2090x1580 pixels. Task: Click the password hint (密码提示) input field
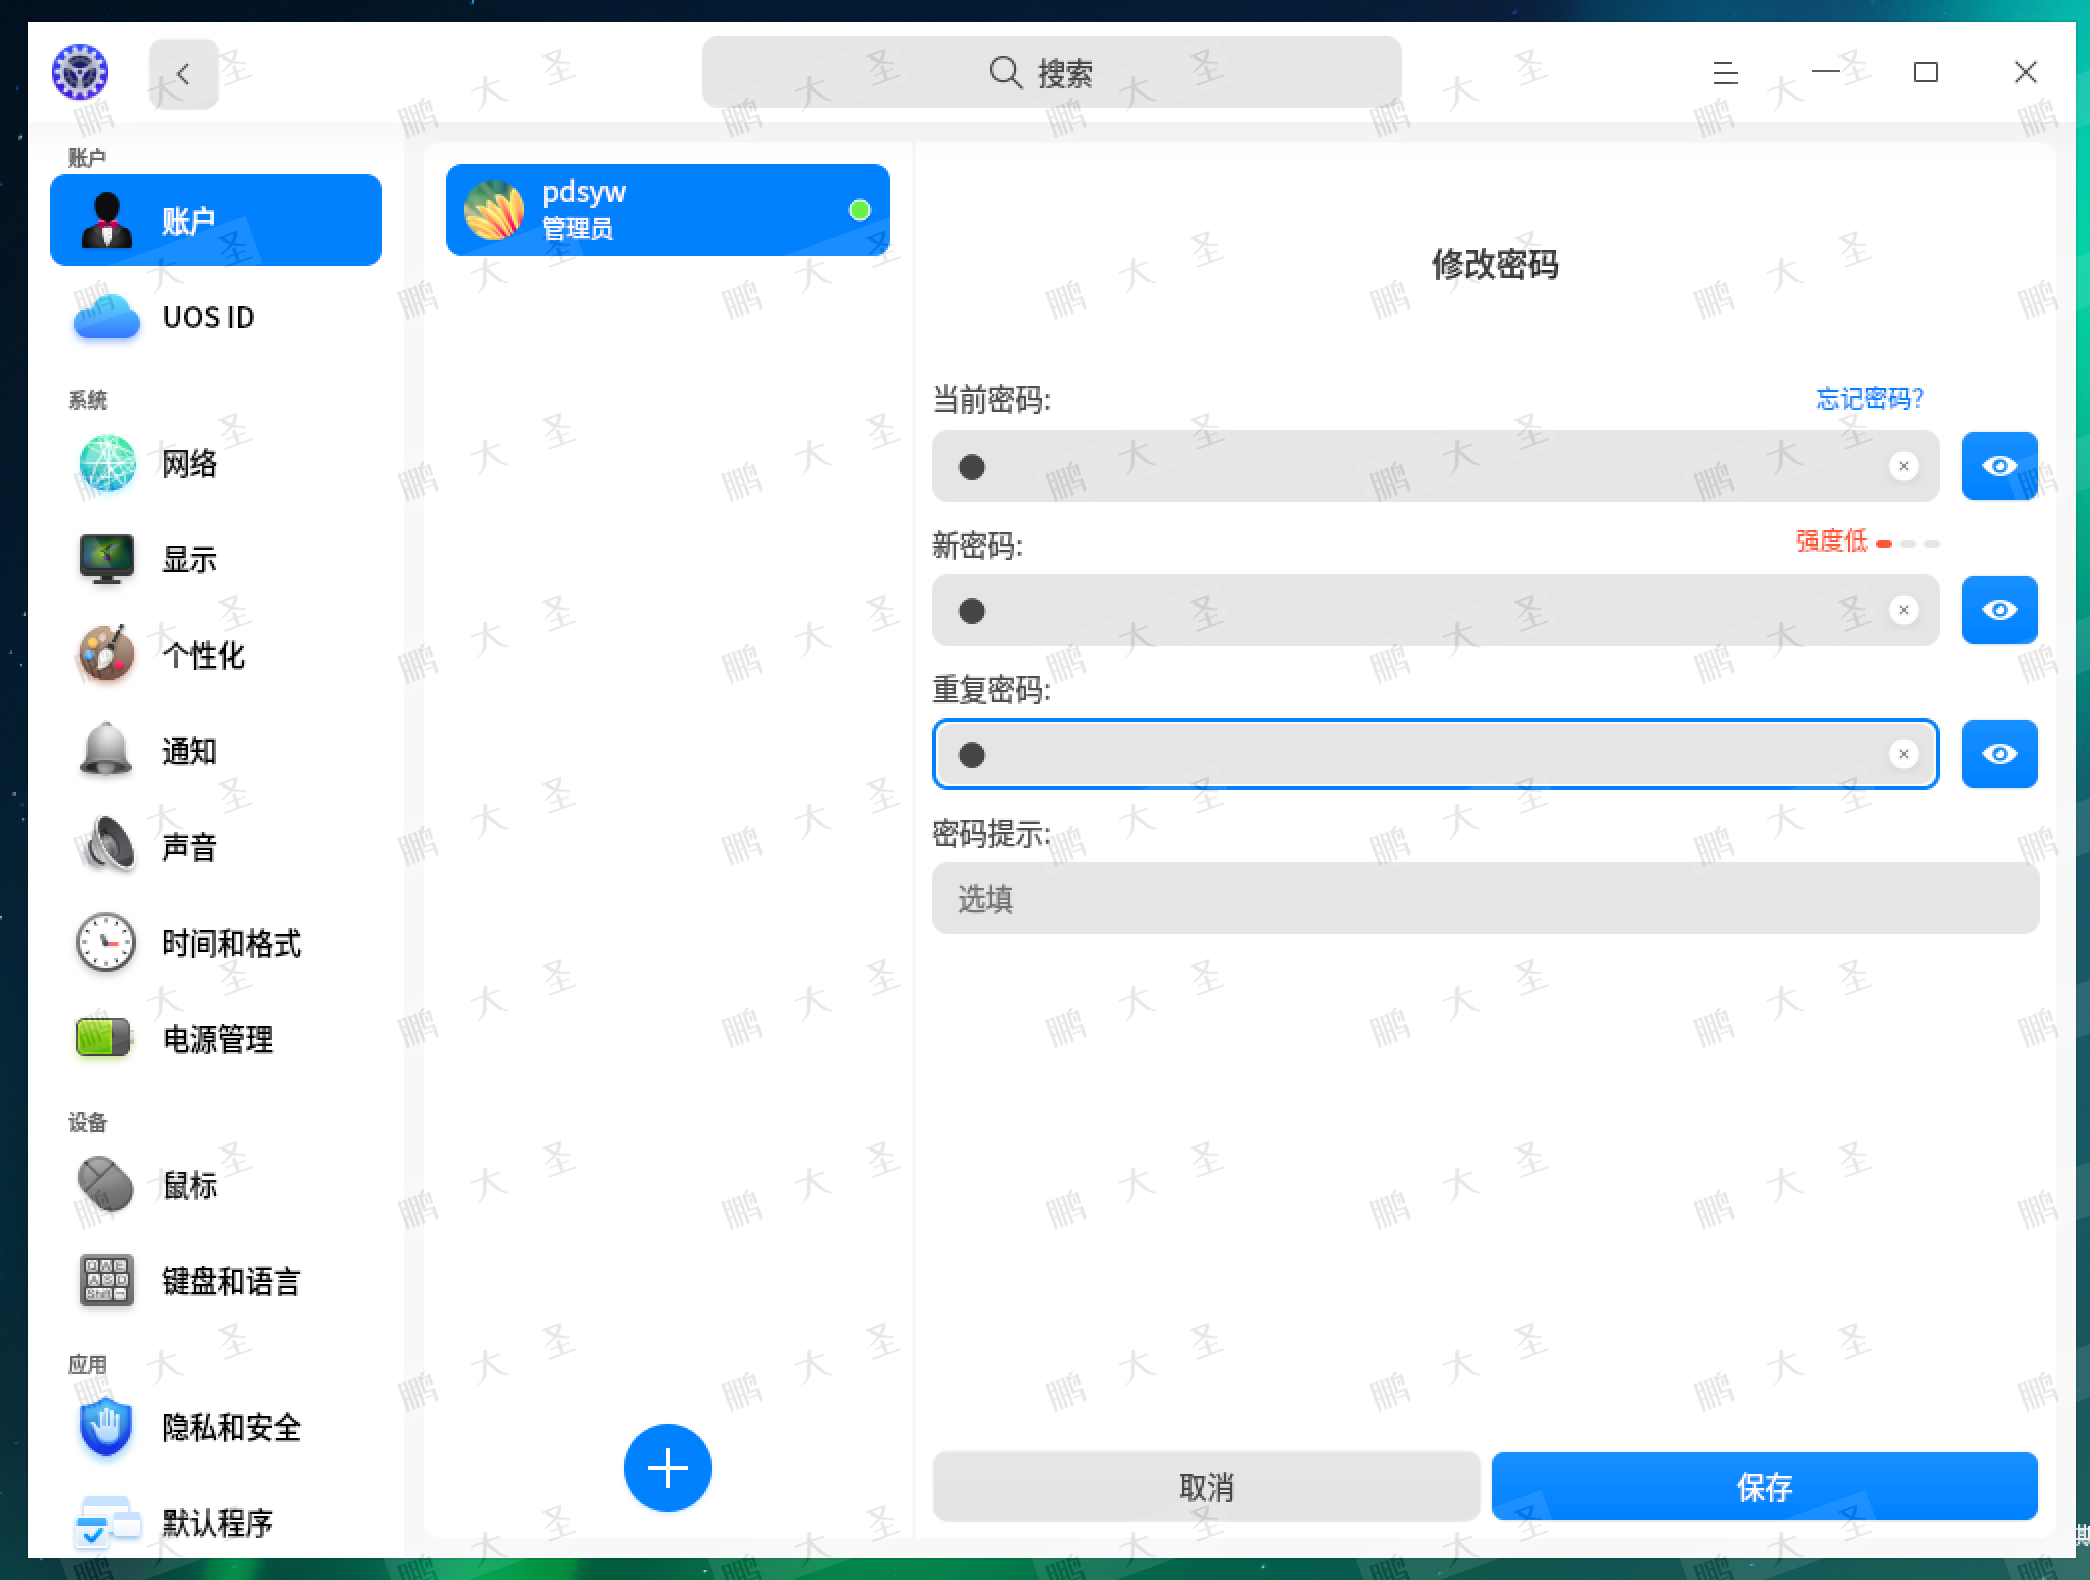[x=1484, y=899]
